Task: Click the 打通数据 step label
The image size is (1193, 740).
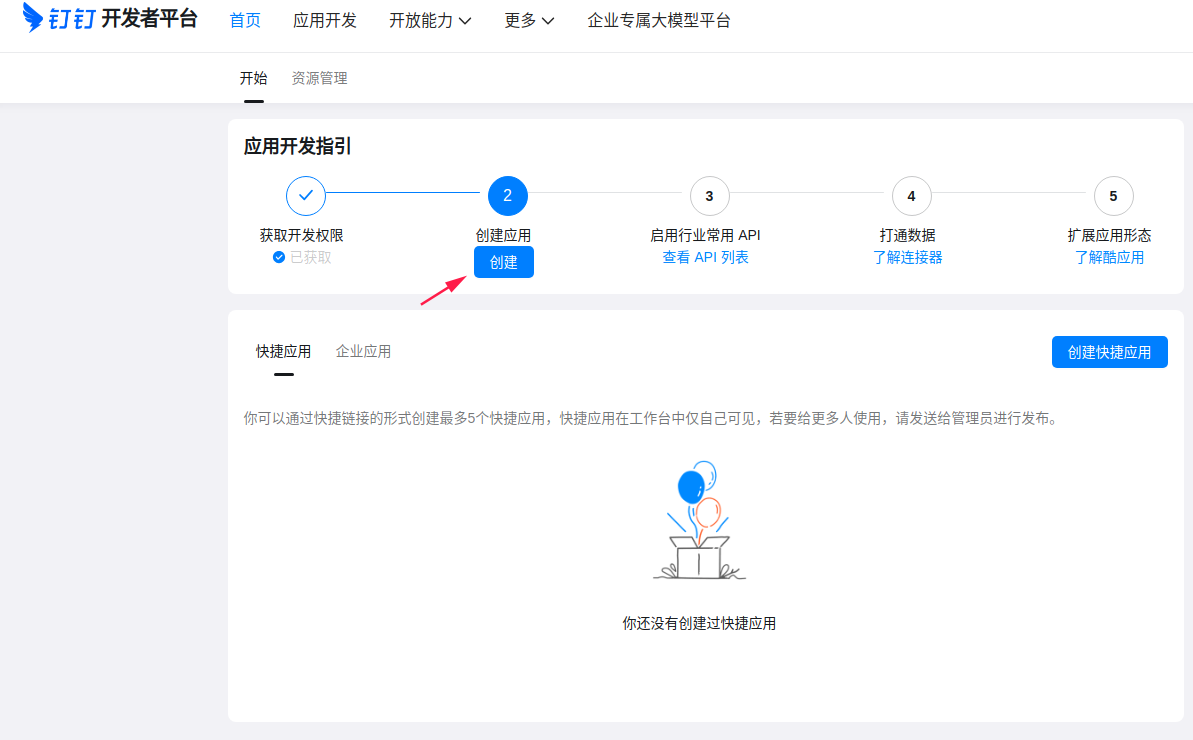Action: pyautogui.click(x=908, y=235)
